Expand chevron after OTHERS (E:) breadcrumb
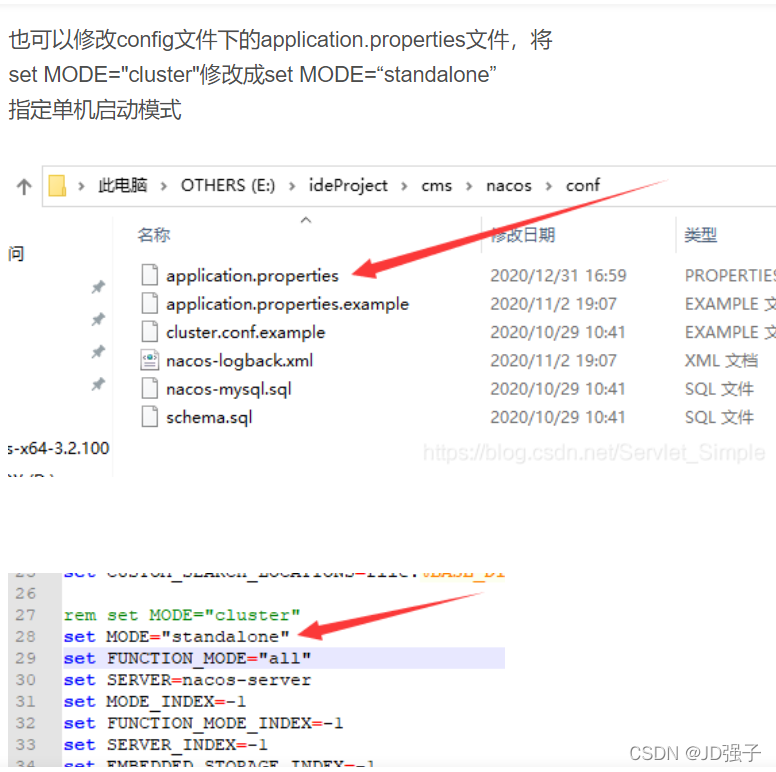 click(x=292, y=187)
